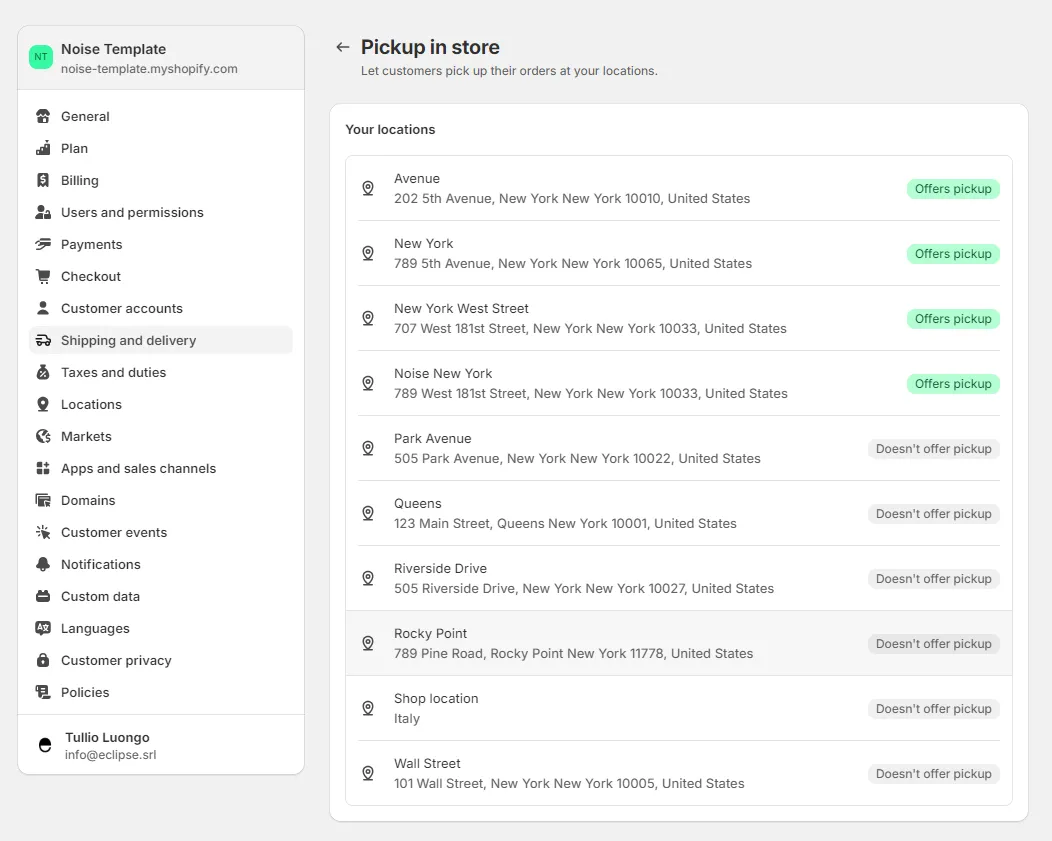1052x841 pixels.
Task: Click the Languages translate icon
Action: 43,629
